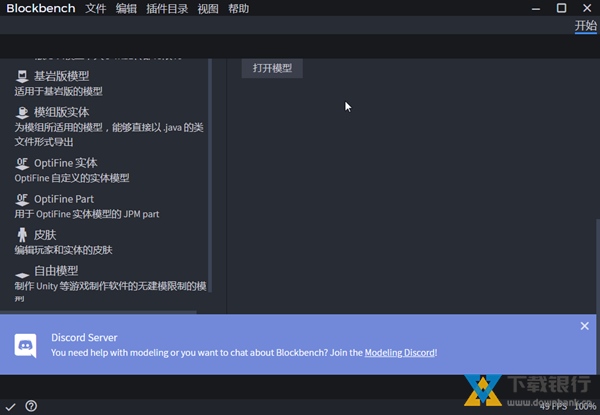Screen dimensions: 600x415
Task: Click the 打开模型 button
Action: 272,68
